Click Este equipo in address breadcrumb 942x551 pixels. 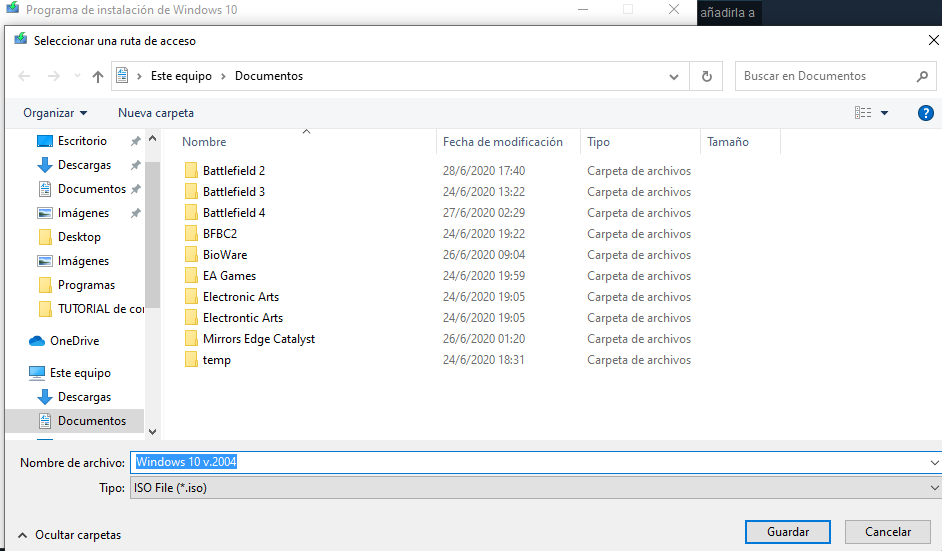[181, 76]
